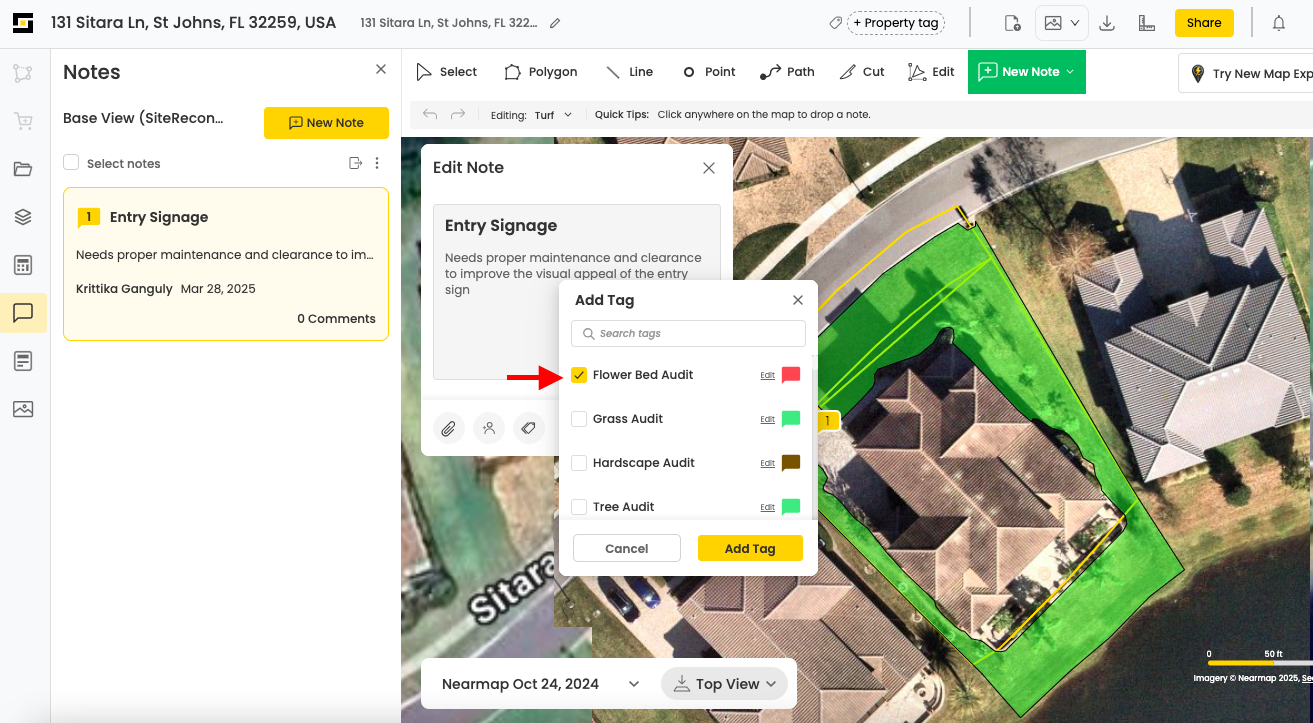
Task: Select the Edit tool
Action: pyautogui.click(x=931, y=72)
